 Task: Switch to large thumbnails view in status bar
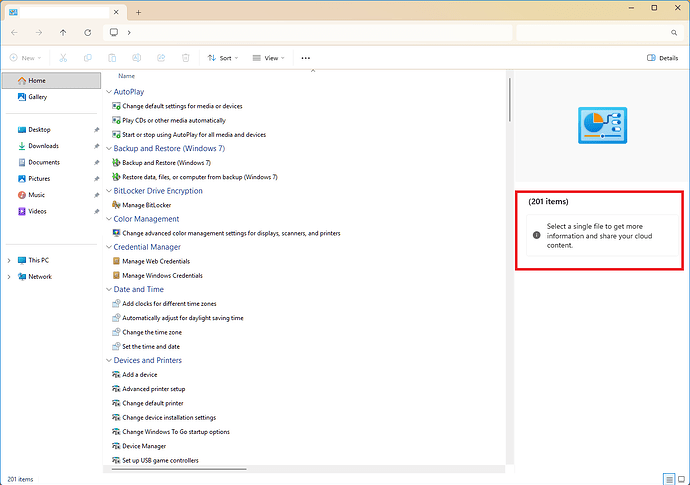coord(681,479)
